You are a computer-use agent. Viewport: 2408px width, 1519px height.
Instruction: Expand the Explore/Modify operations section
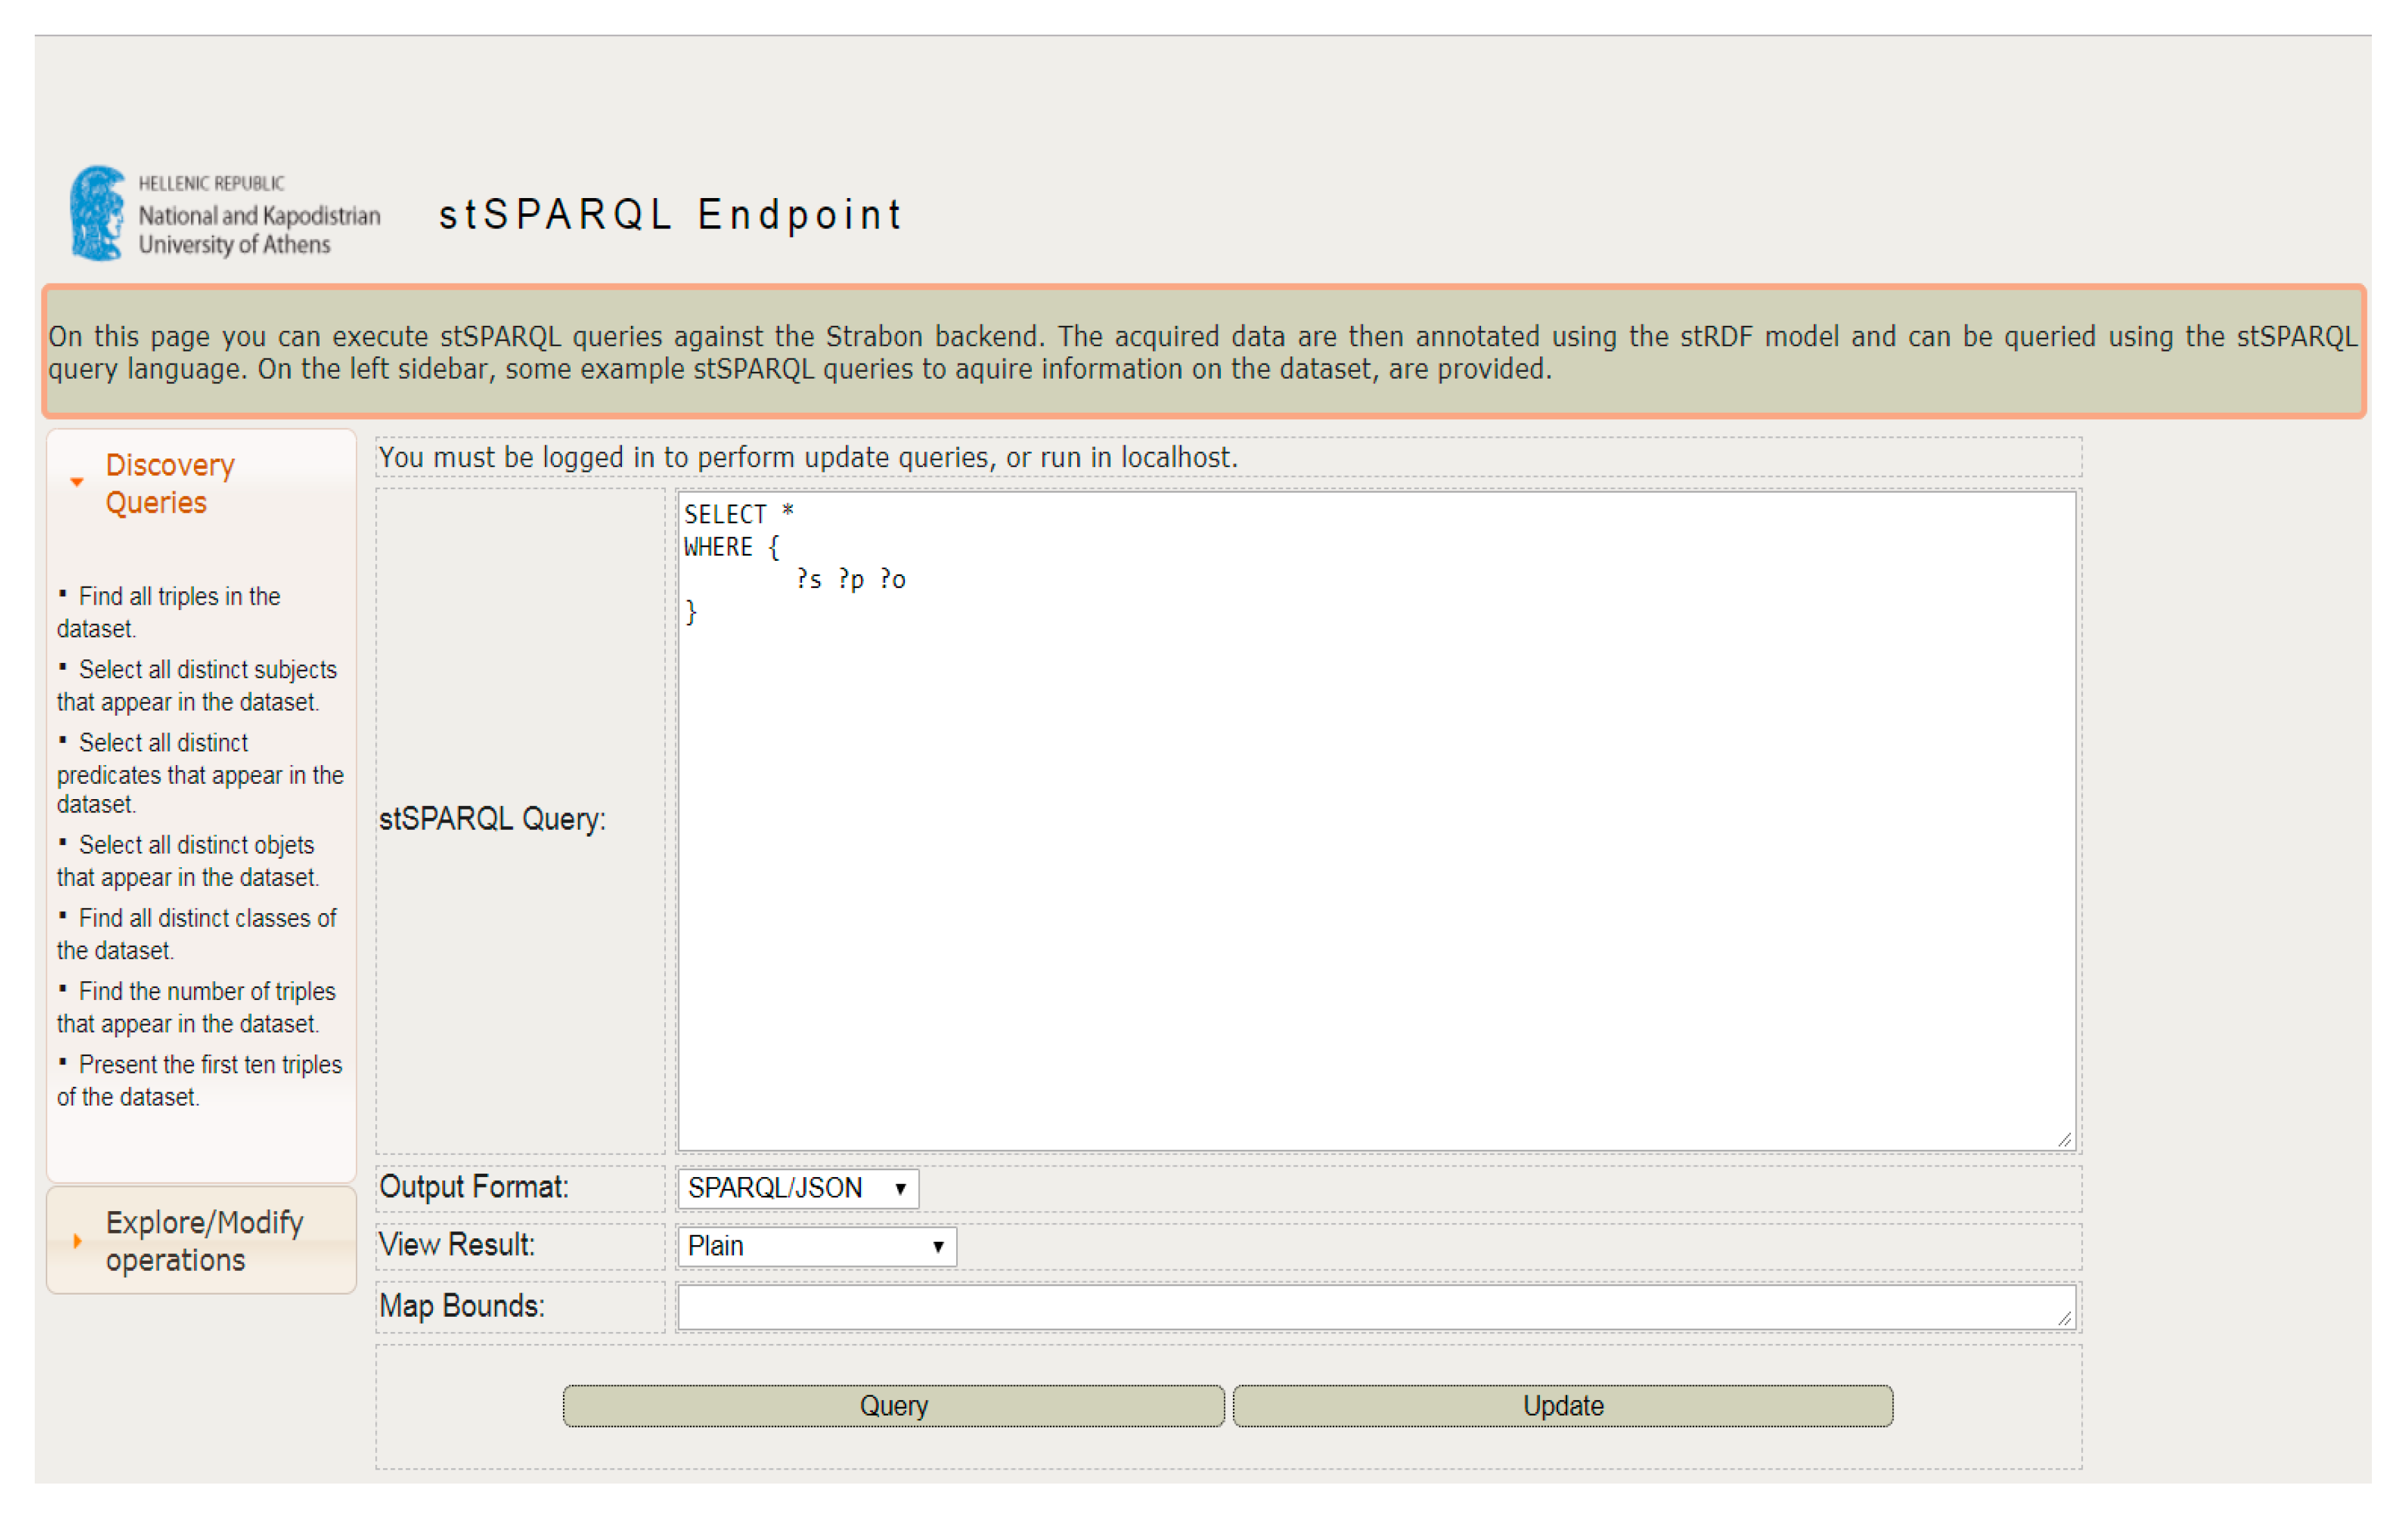[x=204, y=1240]
